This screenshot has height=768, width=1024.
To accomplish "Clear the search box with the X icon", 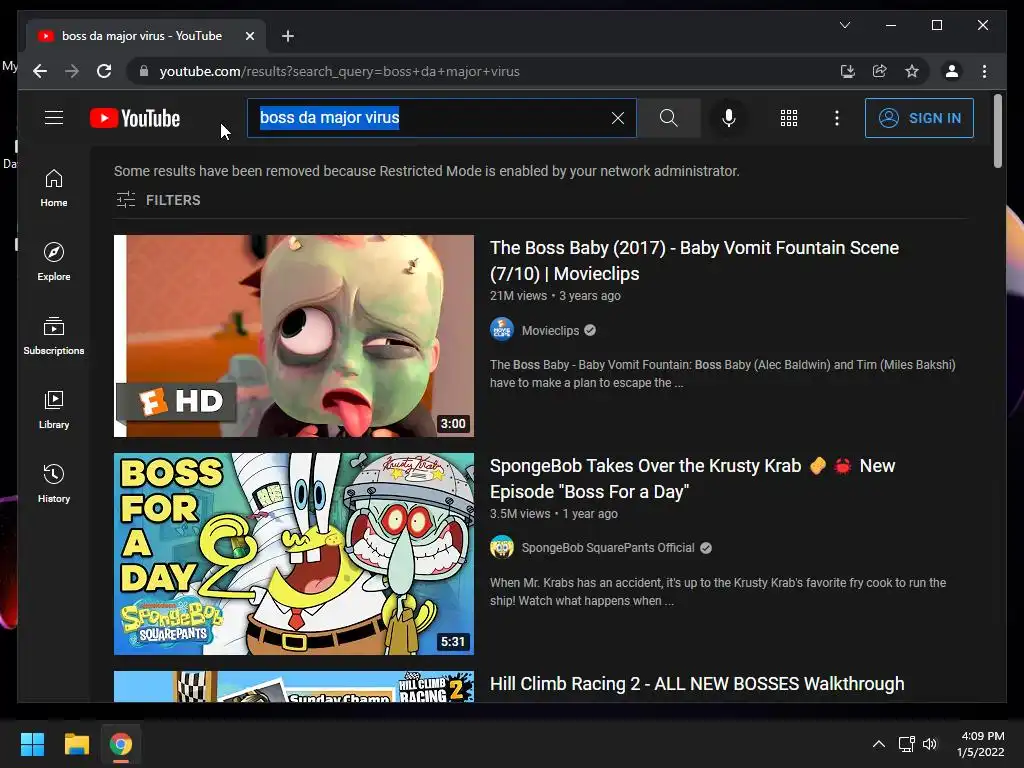I will click(x=617, y=118).
